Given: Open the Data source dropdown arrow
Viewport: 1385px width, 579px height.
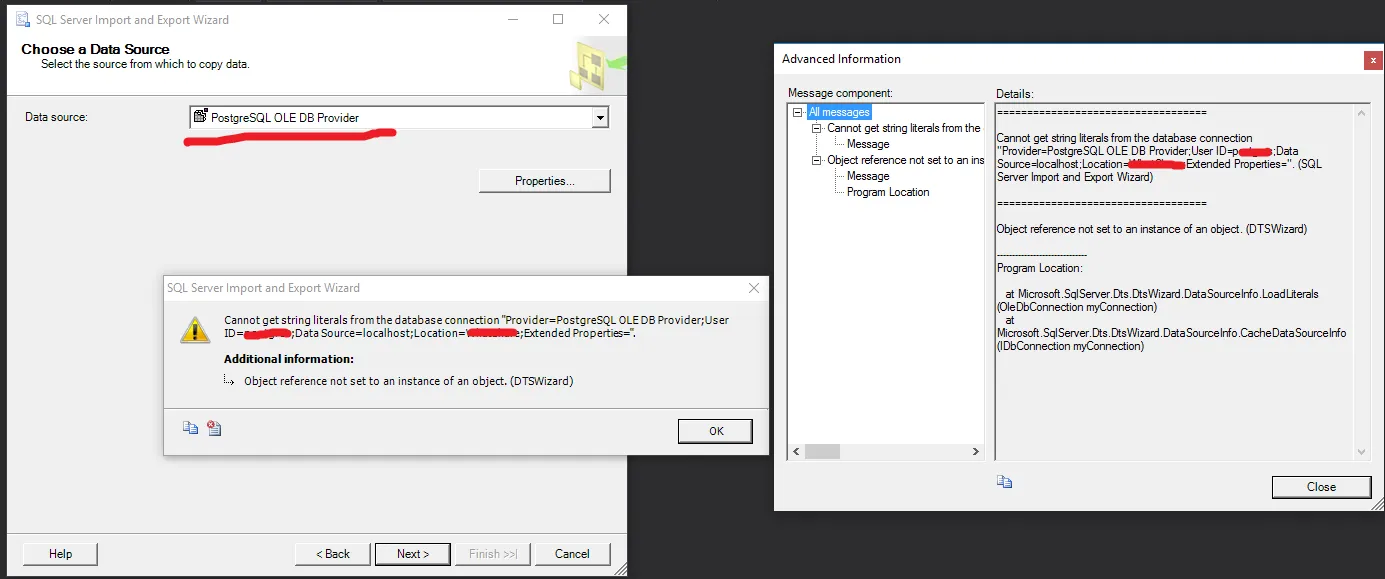Looking at the screenshot, I should pos(600,118).
